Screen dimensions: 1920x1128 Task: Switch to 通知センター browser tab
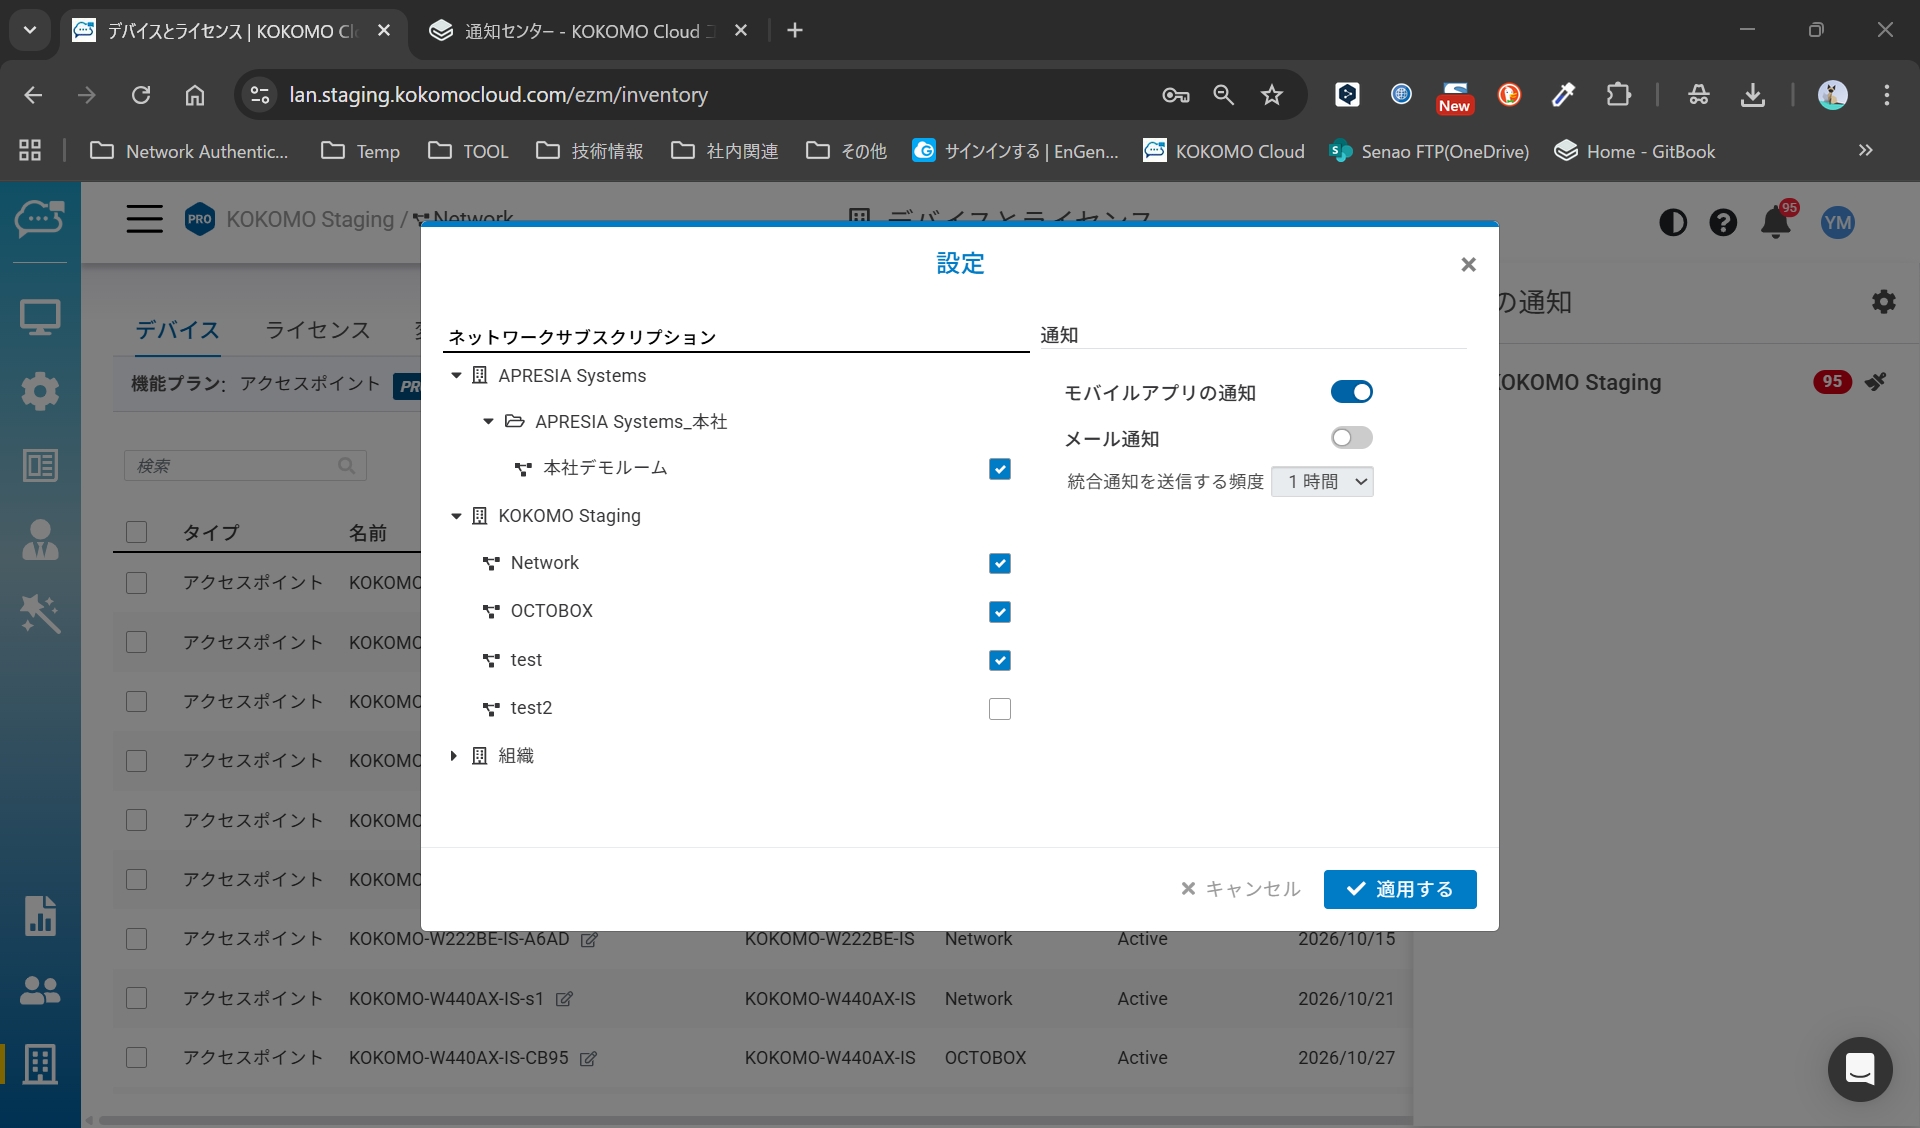point(580,31)
